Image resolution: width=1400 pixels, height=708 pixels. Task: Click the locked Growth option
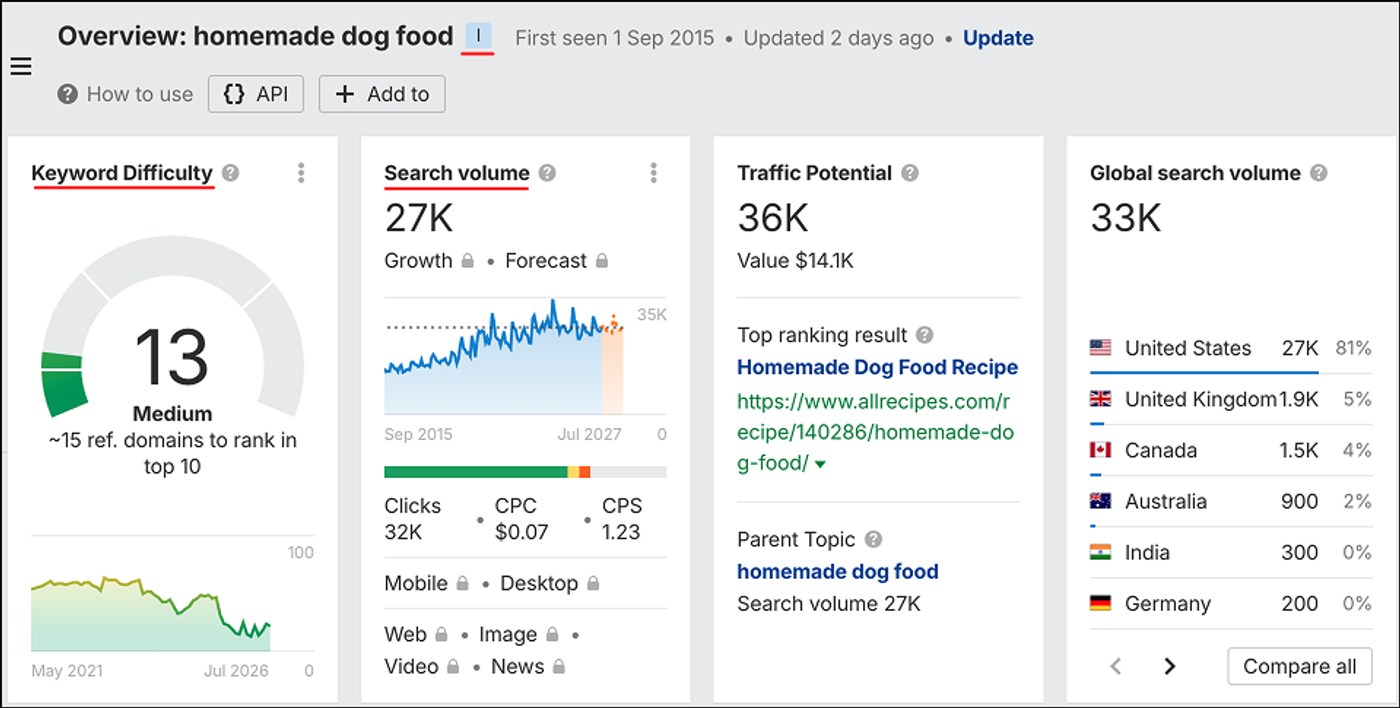coord(429,261)
